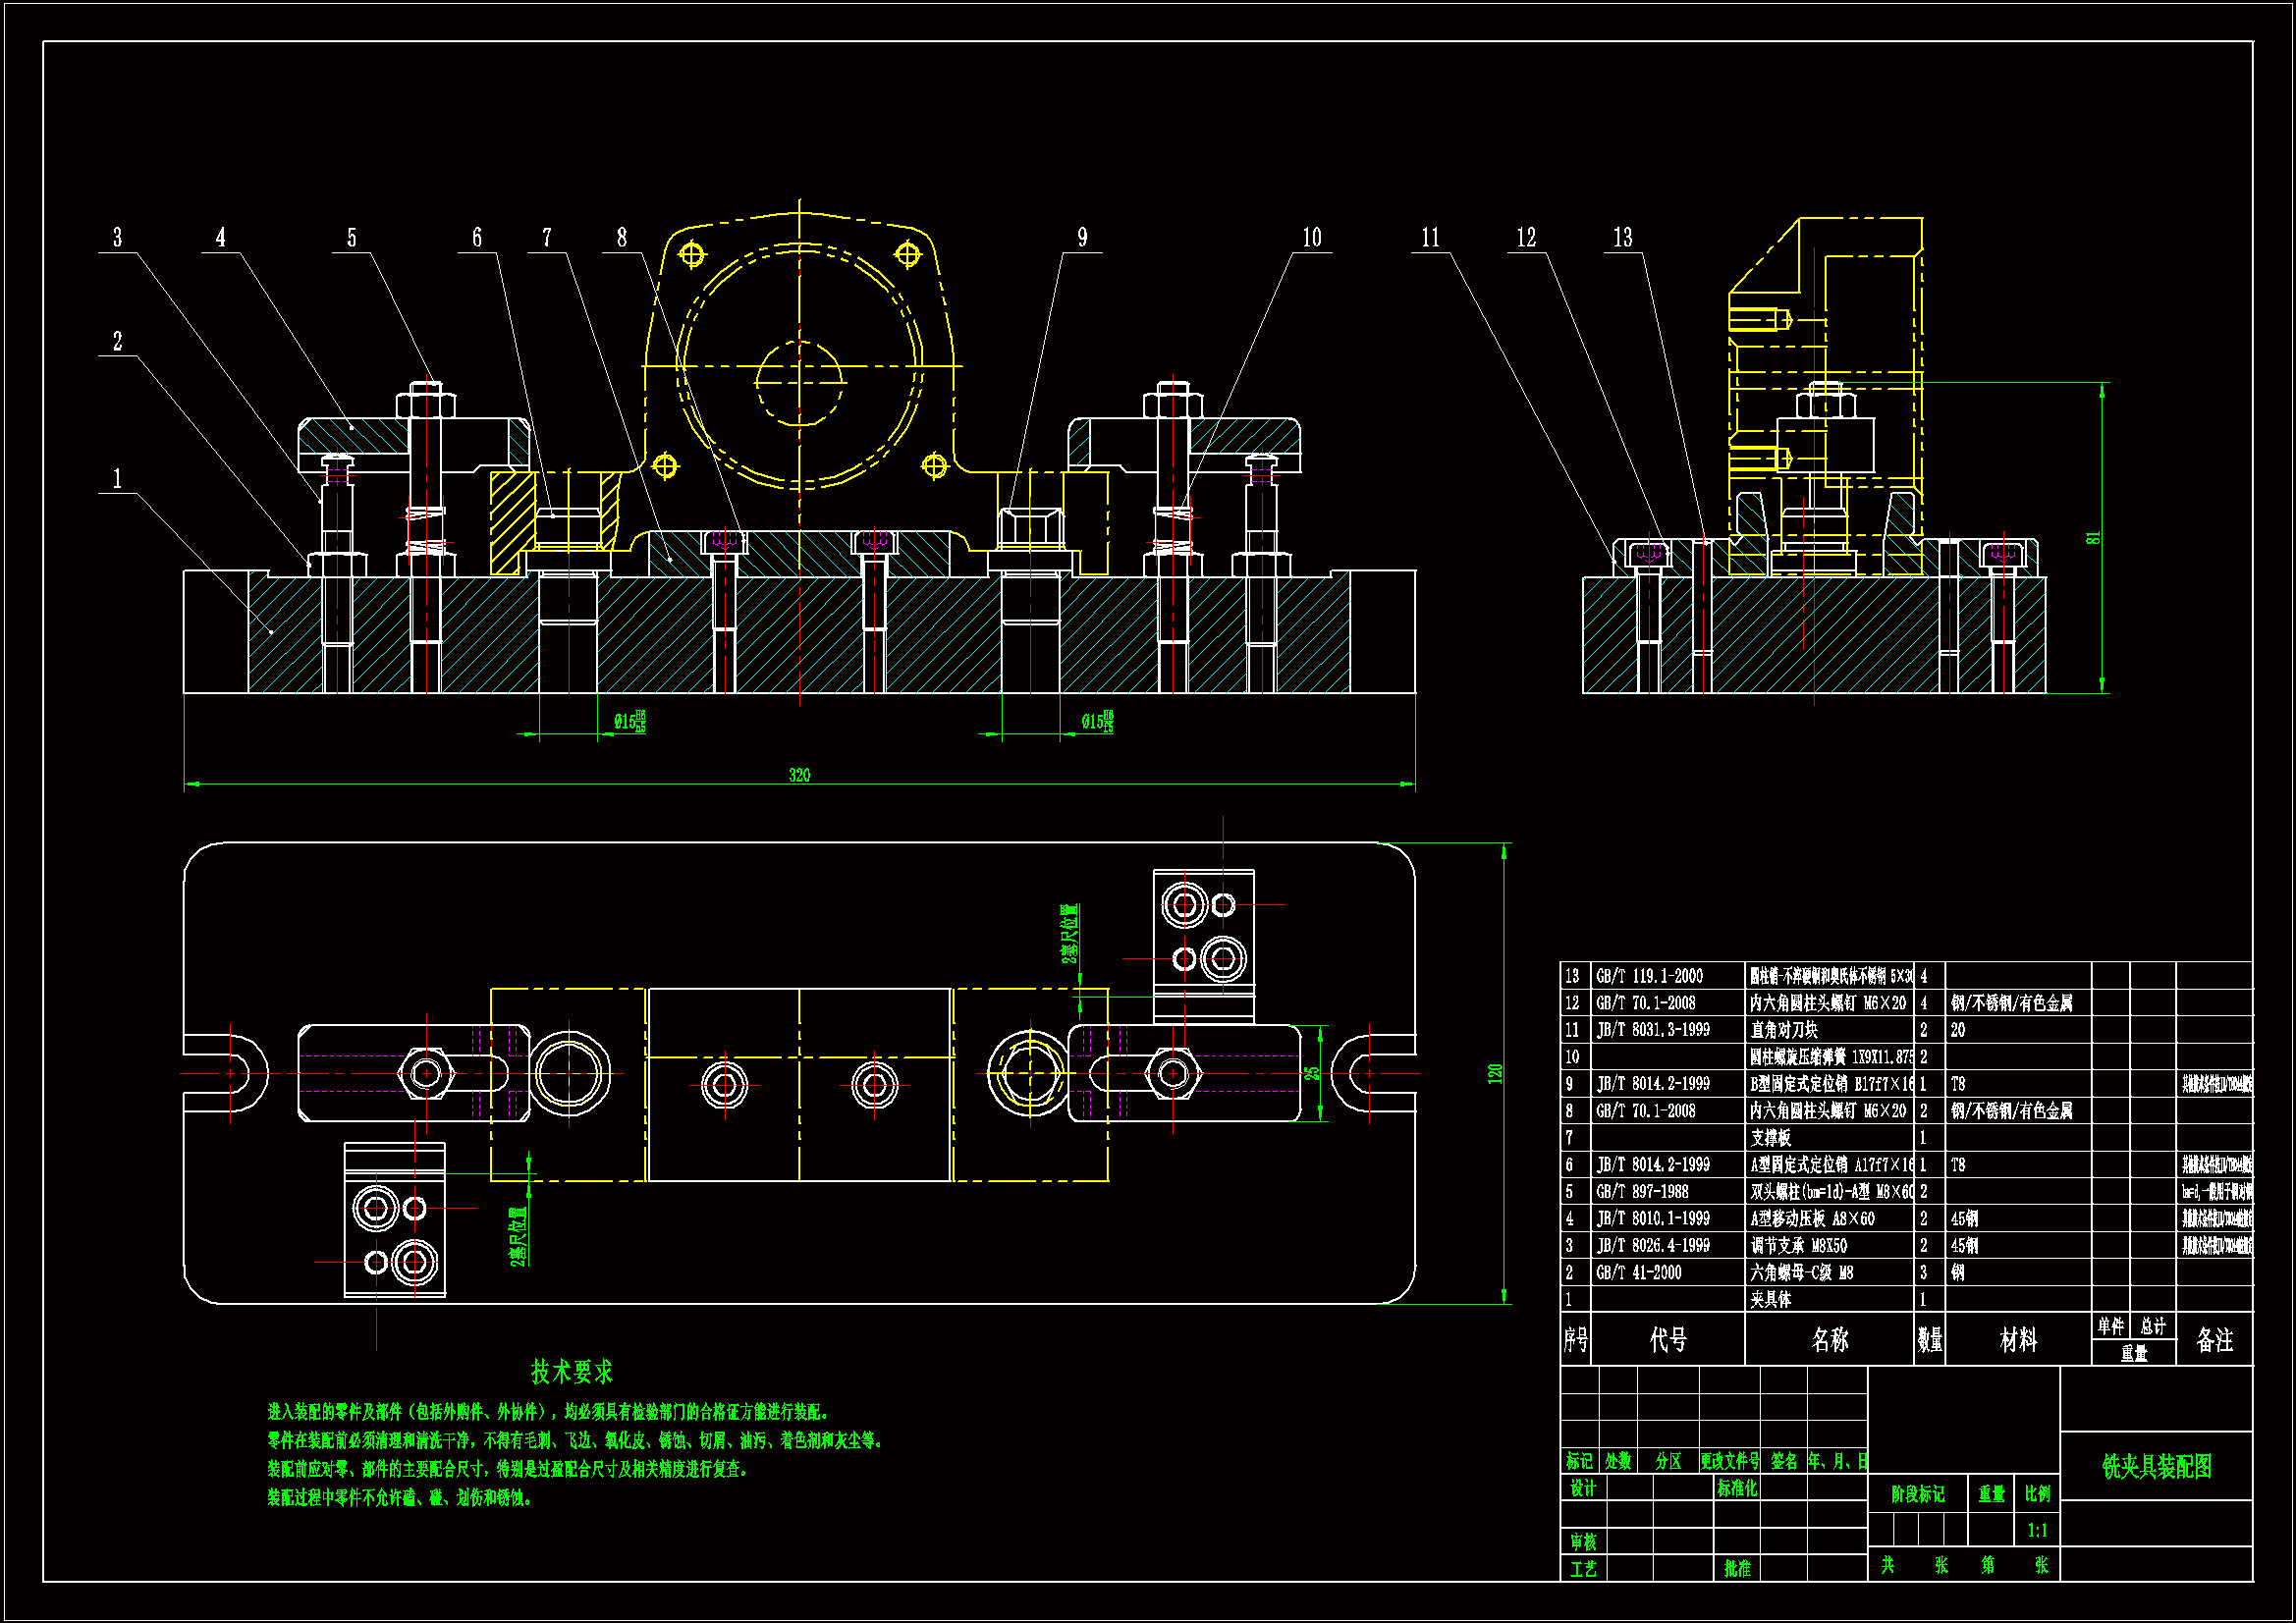The width and height of the screenshot is (2296, 1623).
Task: Click the left Ø15 hole dimension
Action: pyautogui.click(x=629, y=721)
